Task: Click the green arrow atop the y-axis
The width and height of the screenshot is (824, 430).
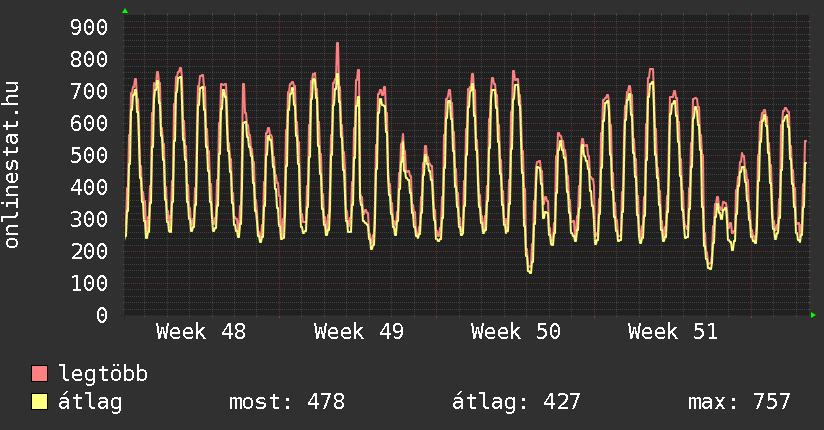Action: [x=125, y=11]
